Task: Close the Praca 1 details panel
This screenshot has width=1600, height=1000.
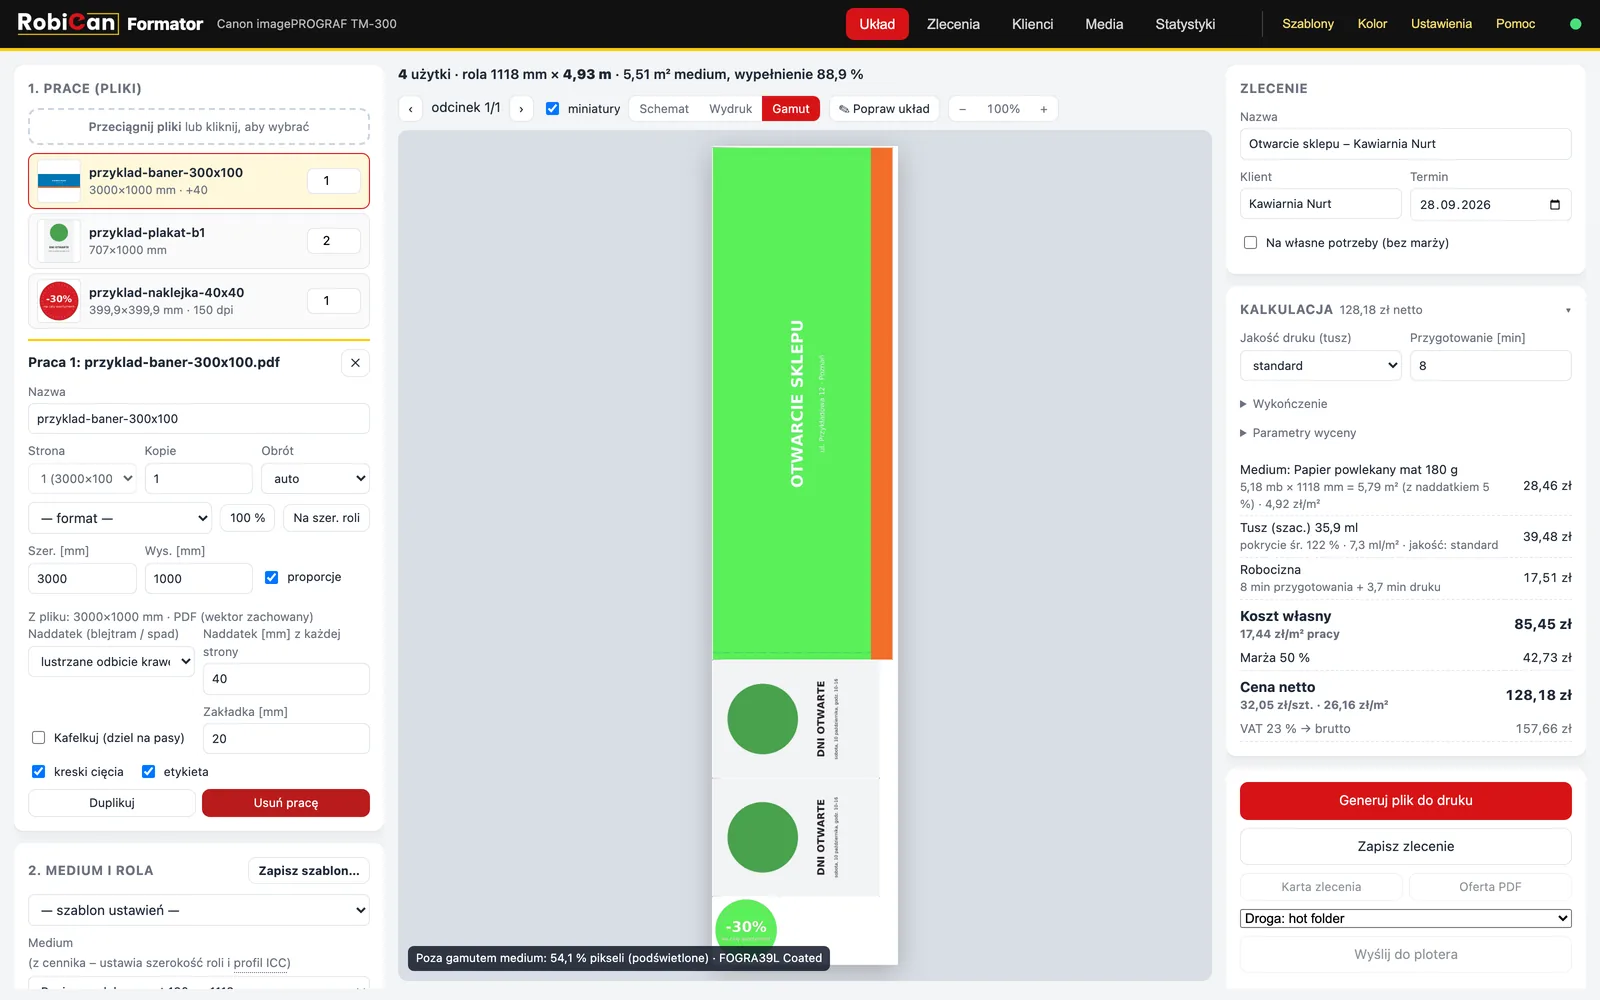Action: (355, 363)
